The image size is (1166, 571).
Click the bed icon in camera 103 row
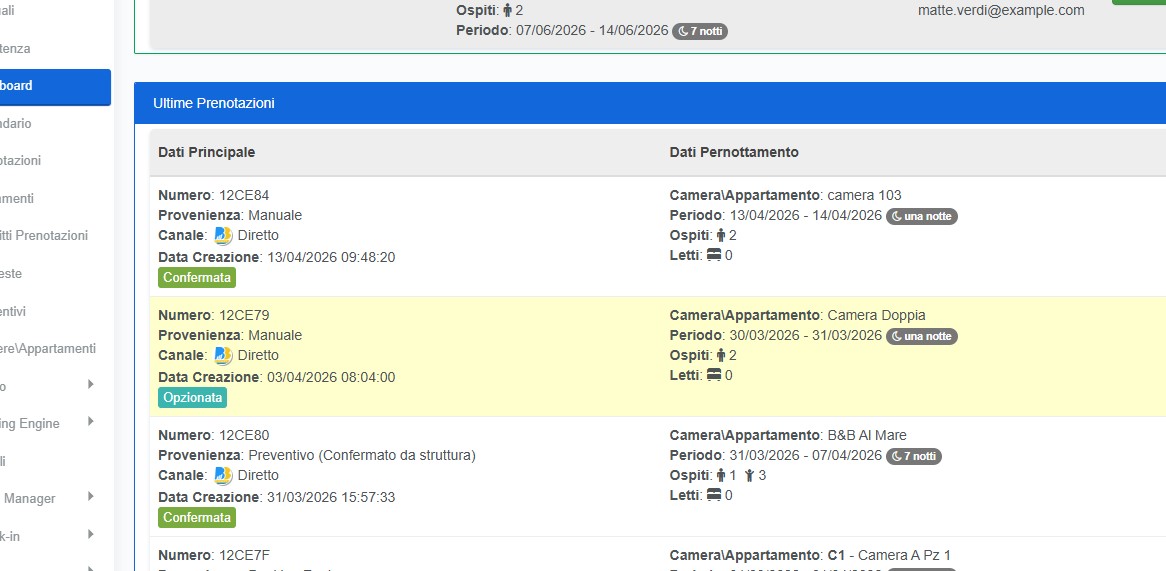(714, 256)
